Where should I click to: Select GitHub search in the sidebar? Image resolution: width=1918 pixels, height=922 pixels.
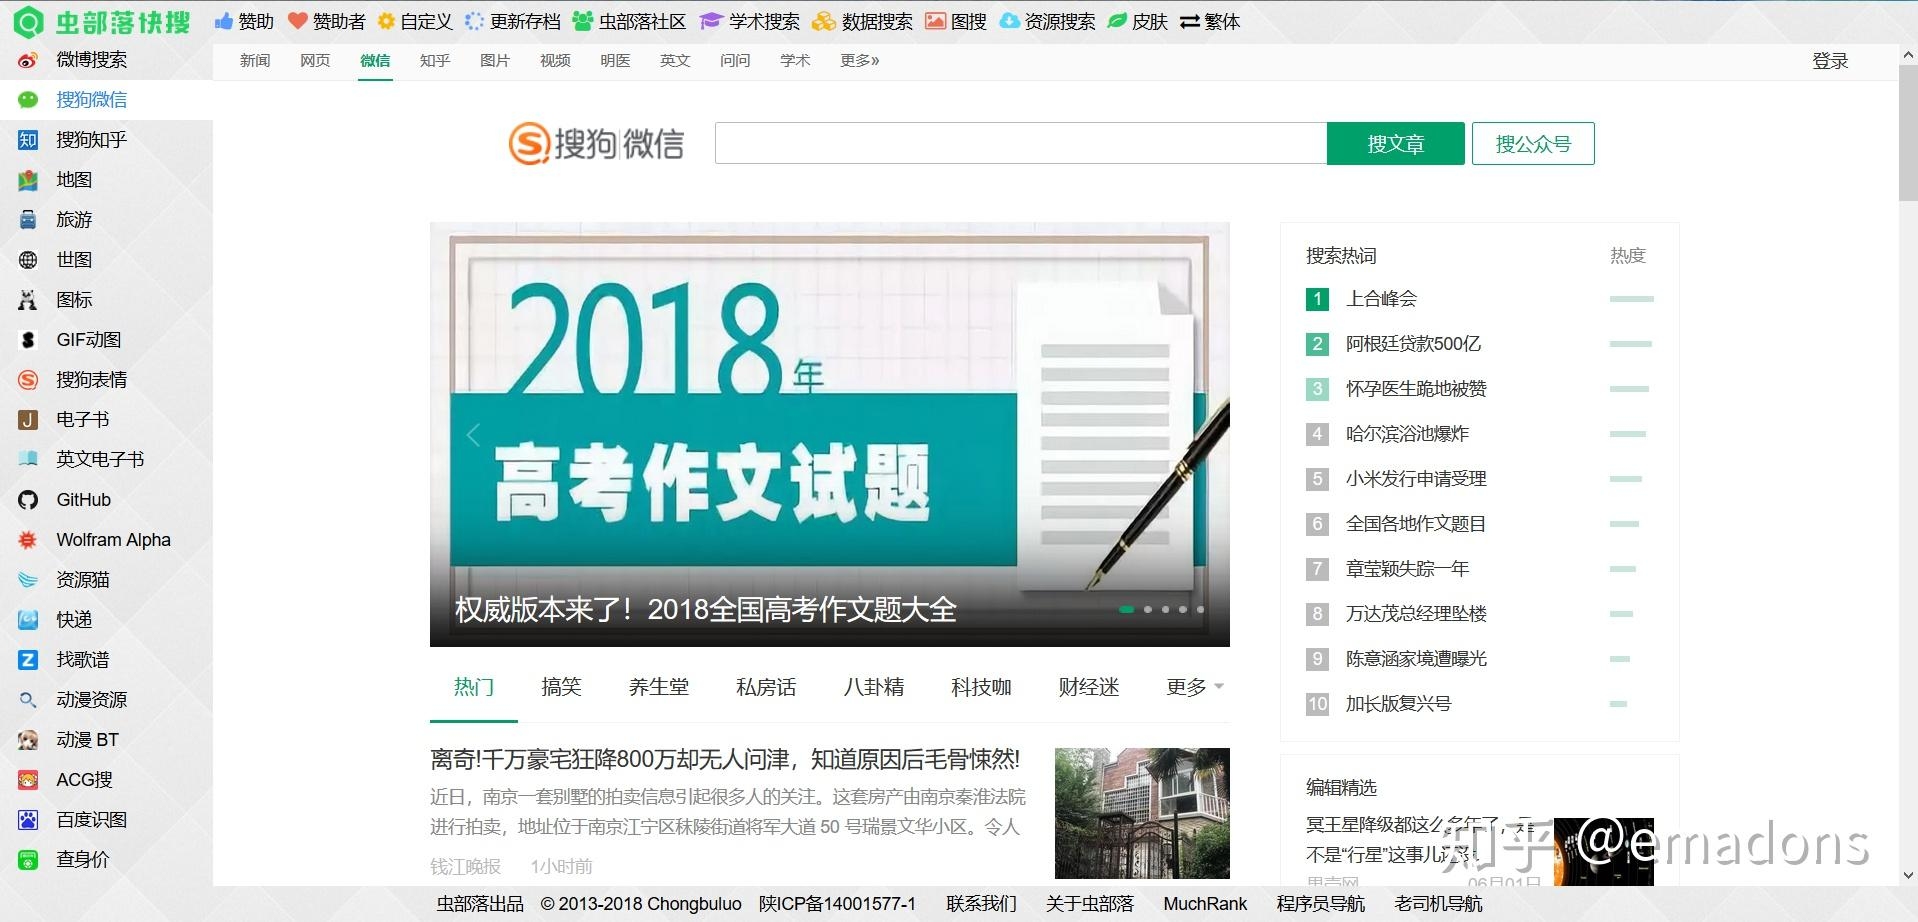[80, 499]
